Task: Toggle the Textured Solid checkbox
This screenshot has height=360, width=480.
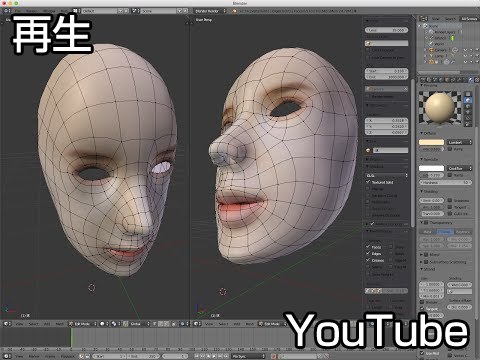Action: [x=368, y=182]
